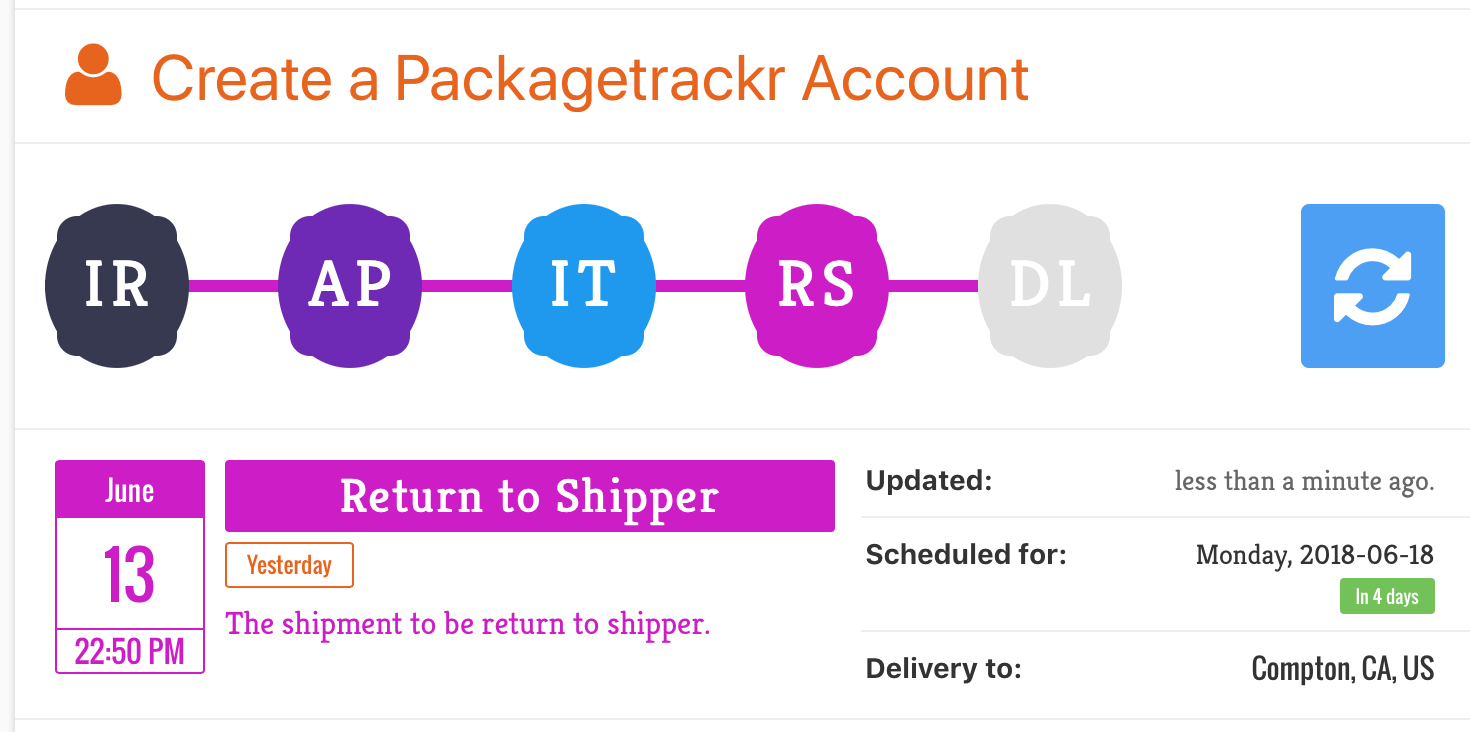Viewport: 1470px width, 732px height.
Task: Open the Create a Packagetrackr Account link
Action: coord(590,78)
